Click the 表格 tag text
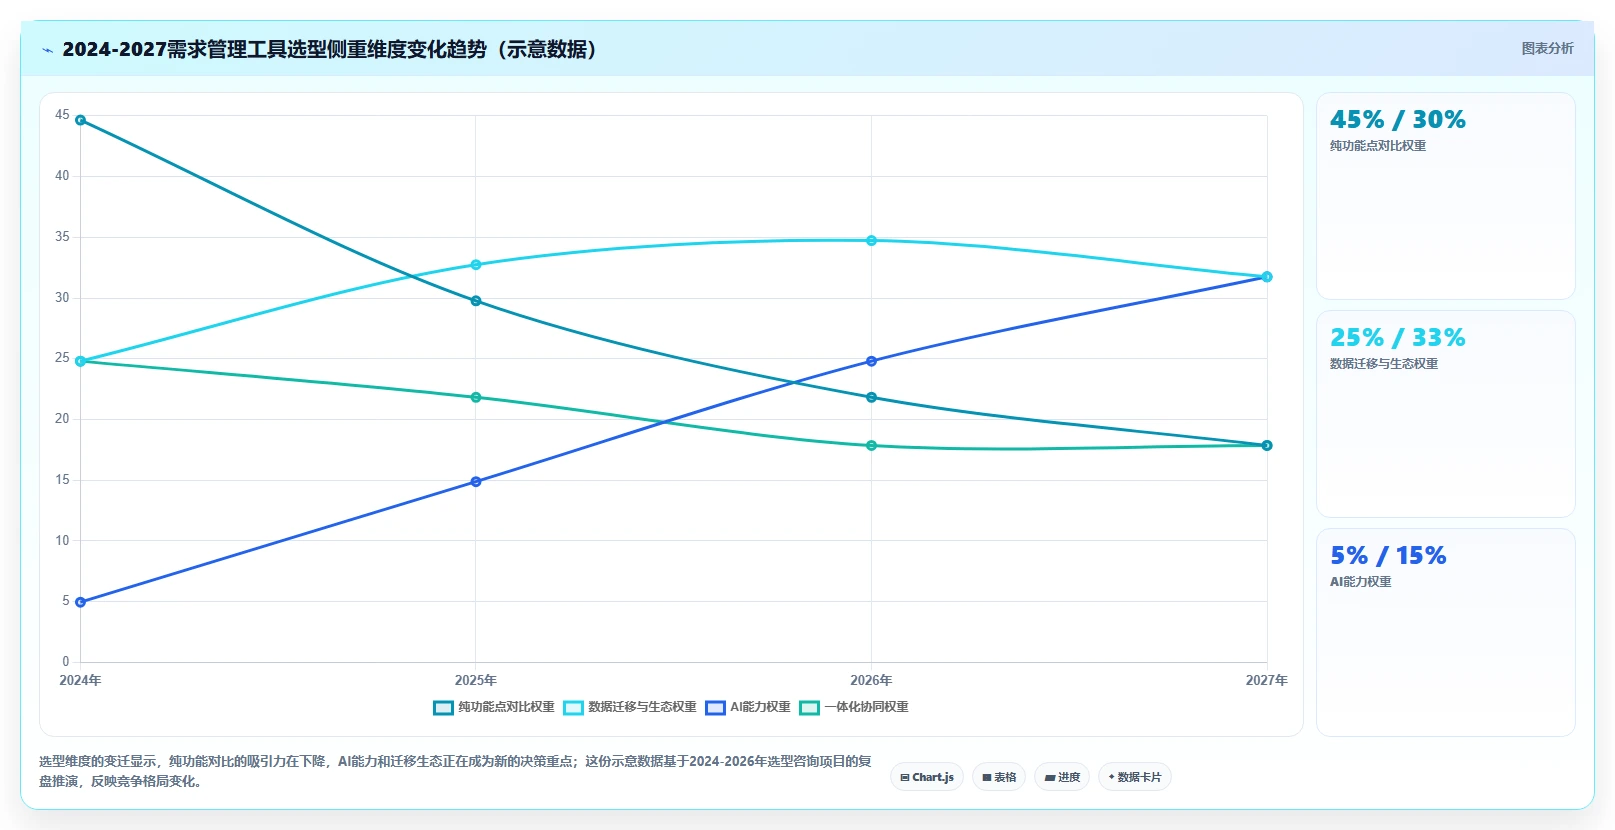The image size is (1615, 830). (1005, 777)
